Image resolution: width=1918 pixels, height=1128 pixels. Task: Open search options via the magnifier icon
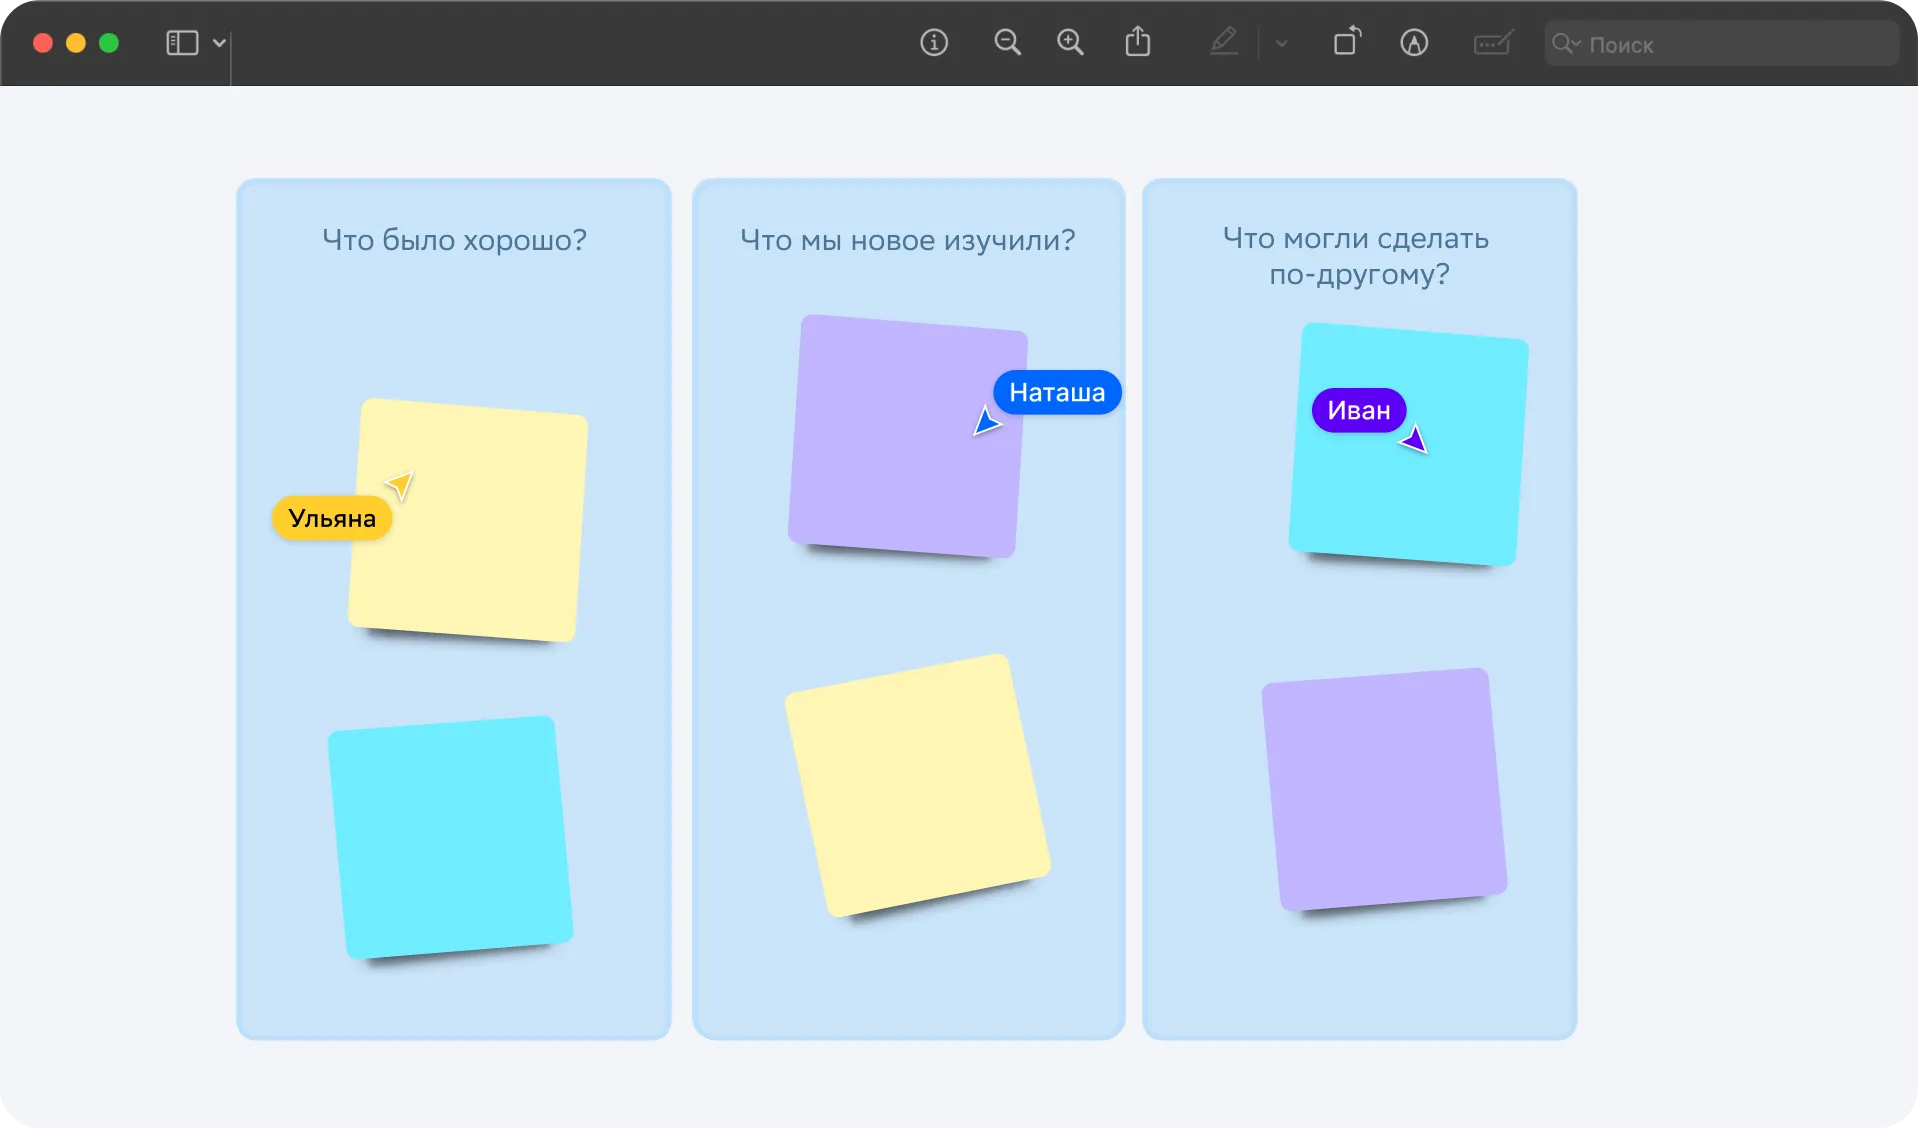(x=1564, y=44)
